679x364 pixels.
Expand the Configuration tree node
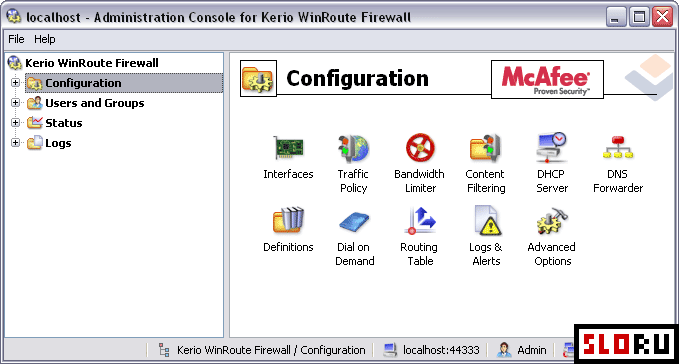[15, 82]
